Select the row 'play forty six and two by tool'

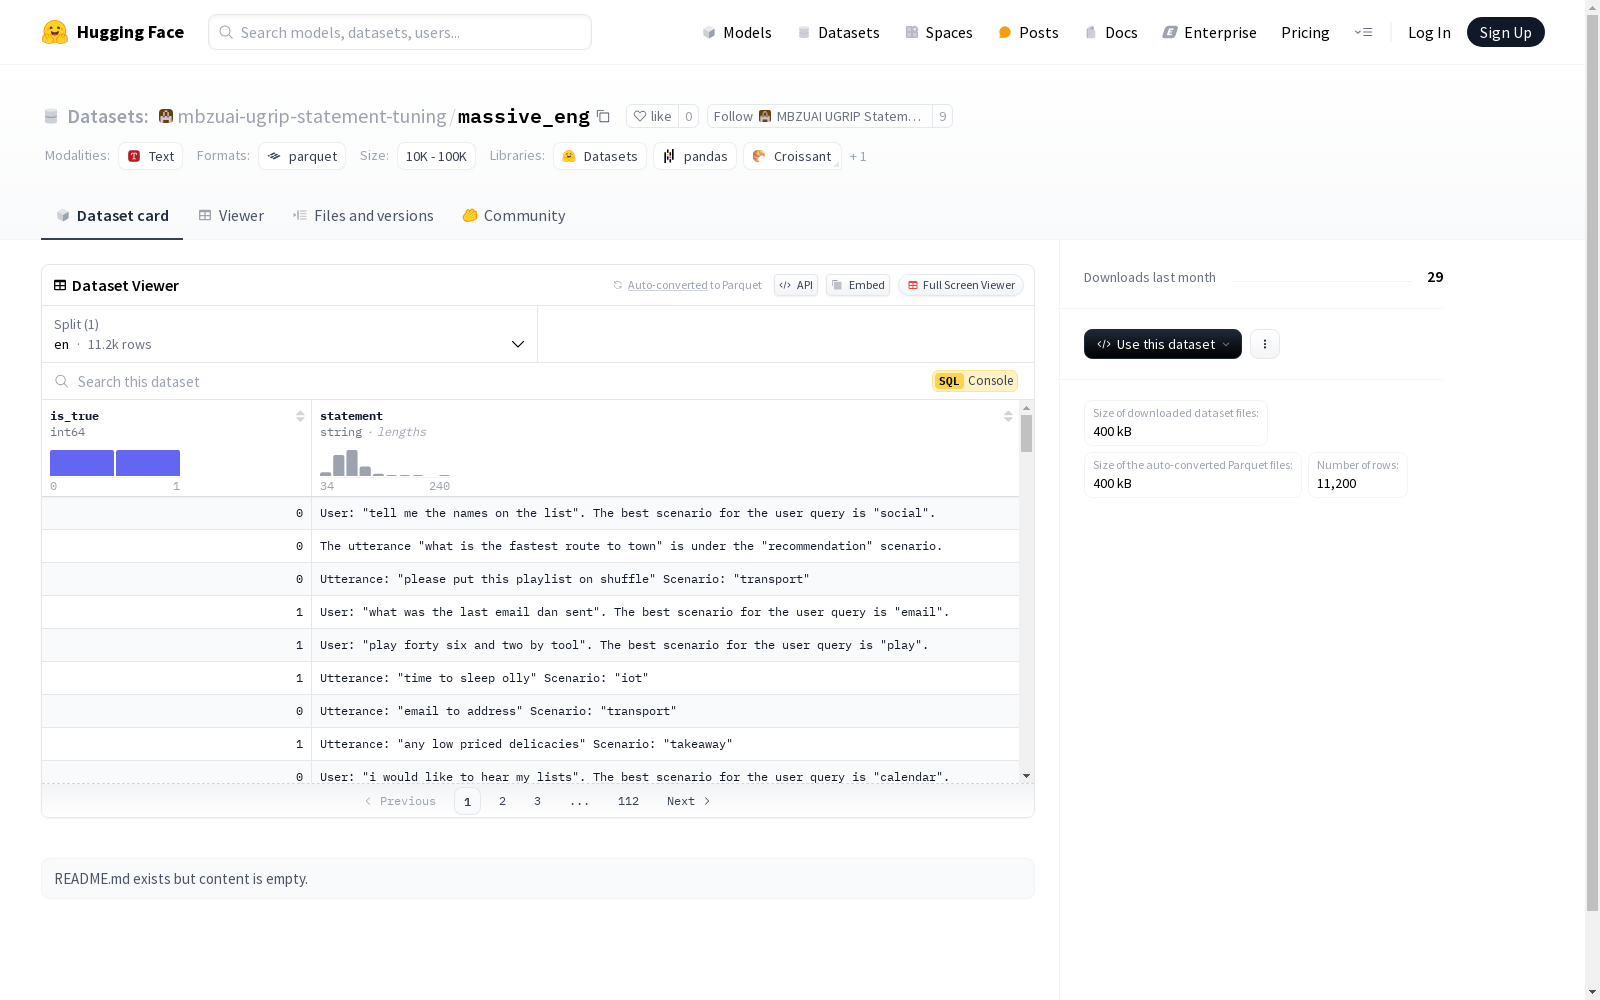coord(530,645)
